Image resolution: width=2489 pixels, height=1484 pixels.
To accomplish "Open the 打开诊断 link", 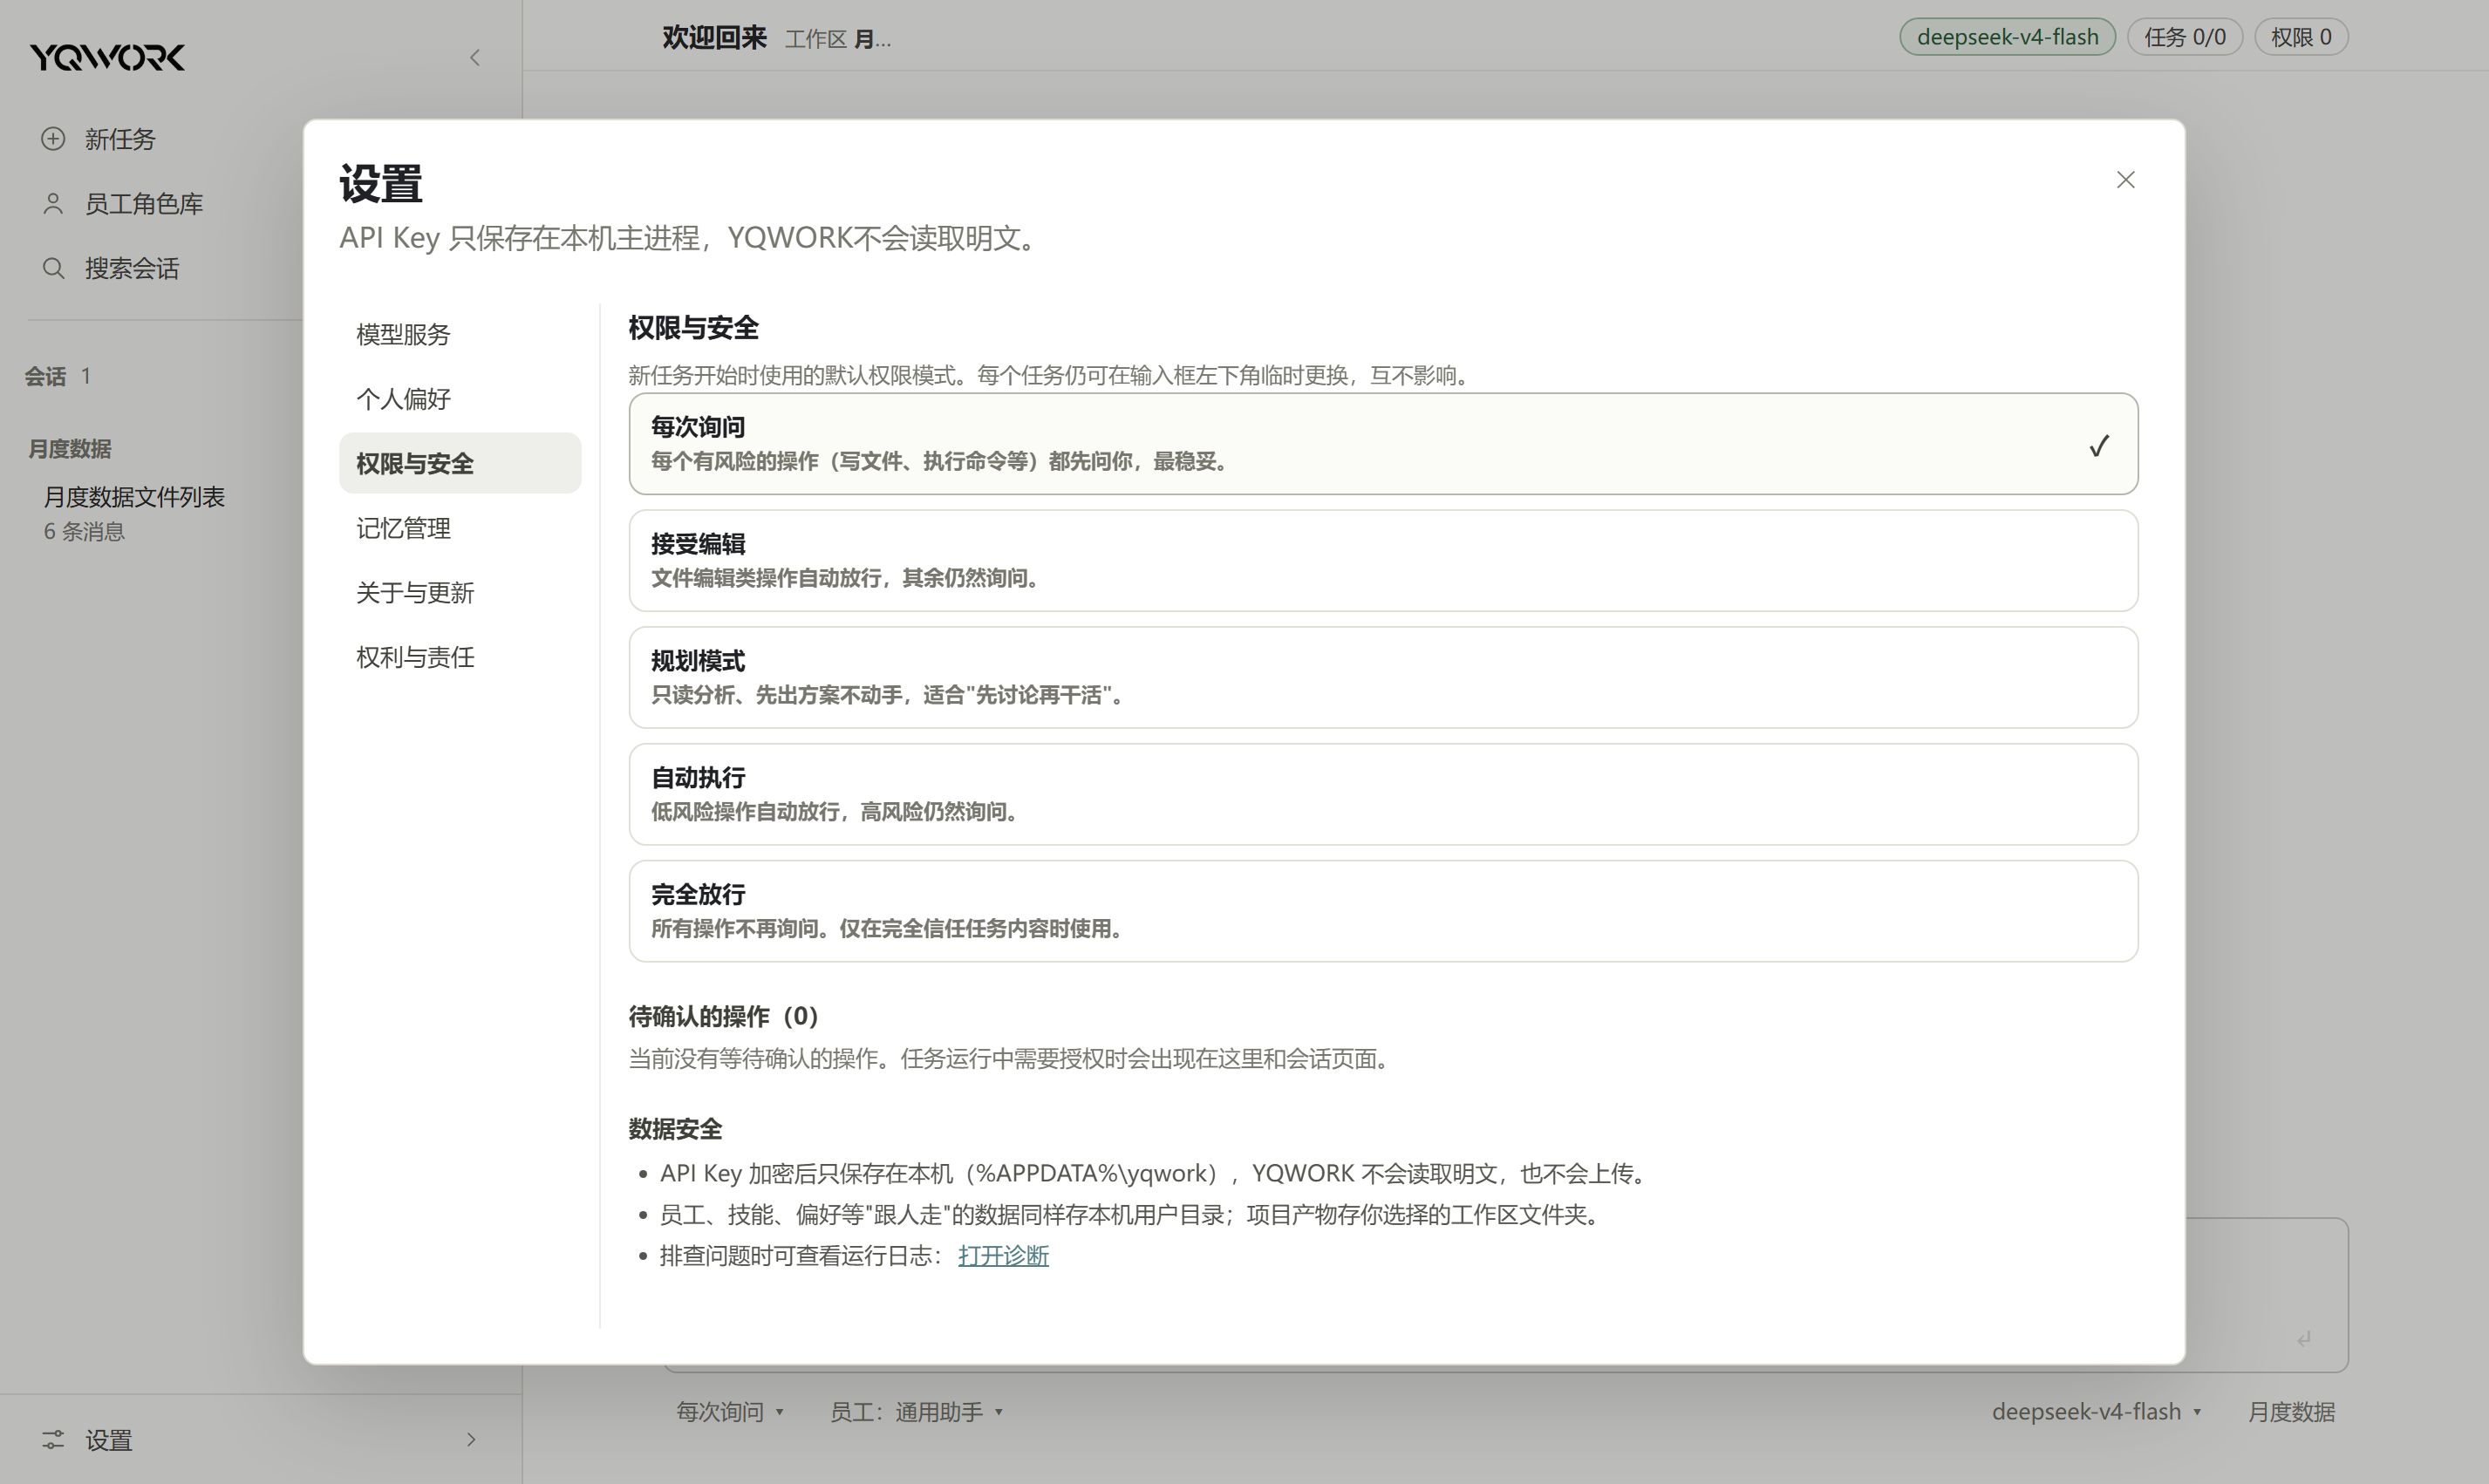I will (x=1003, y=1255).
